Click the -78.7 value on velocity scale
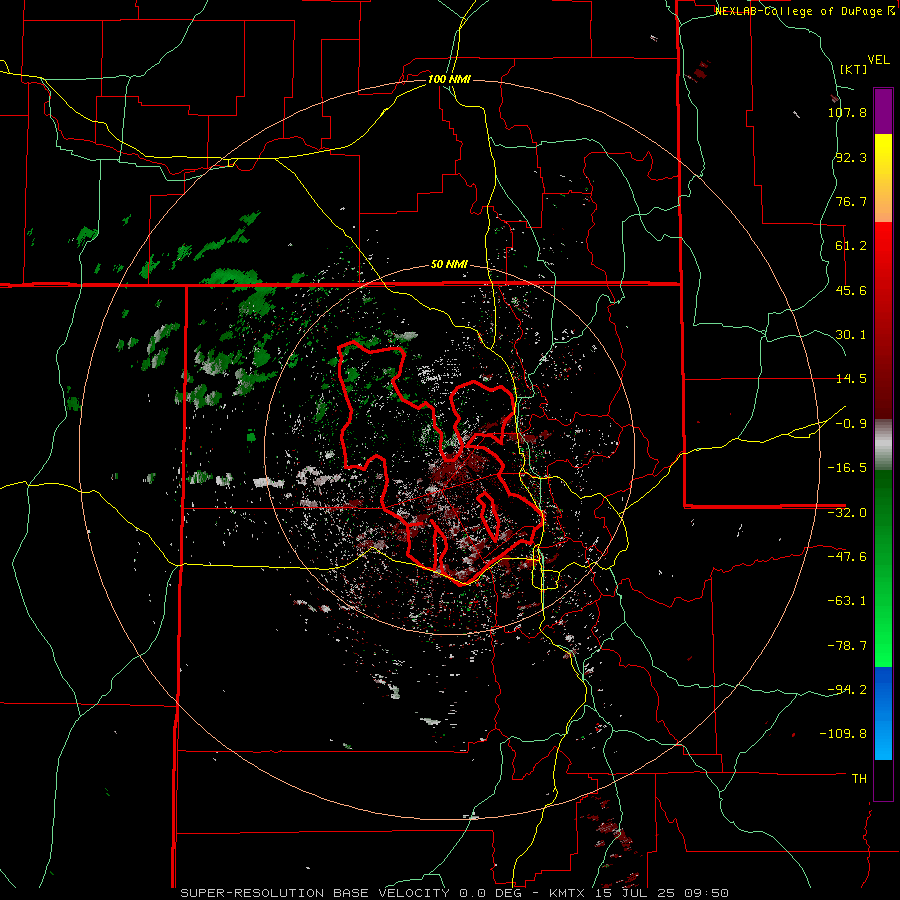Viewport: 900px width, 900px height. 847,646
